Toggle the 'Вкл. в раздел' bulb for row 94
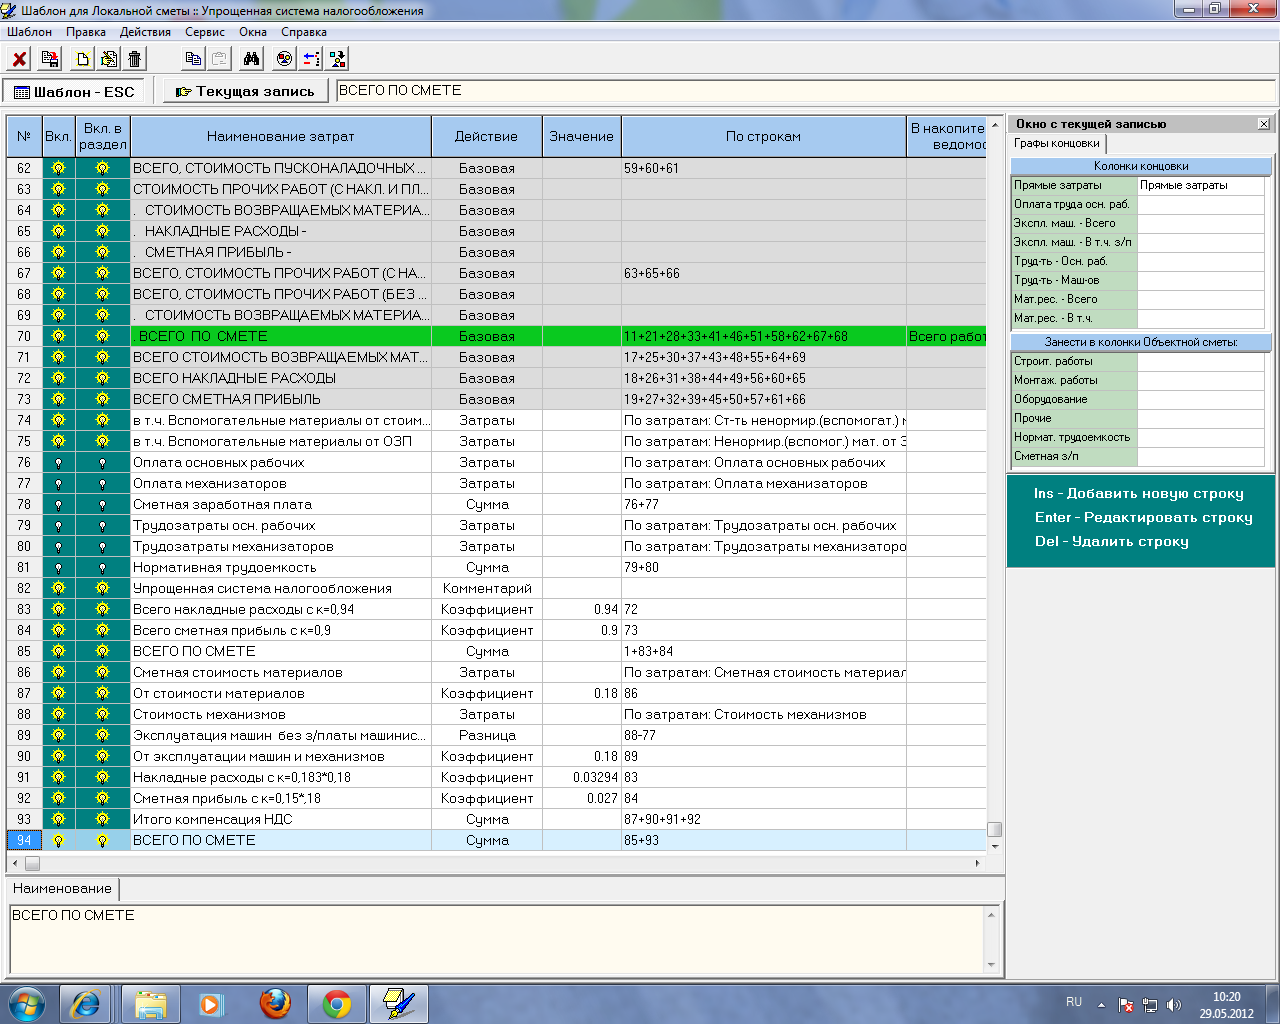This screenshot has height=1024, width=1280. click(x=102, y=841)
